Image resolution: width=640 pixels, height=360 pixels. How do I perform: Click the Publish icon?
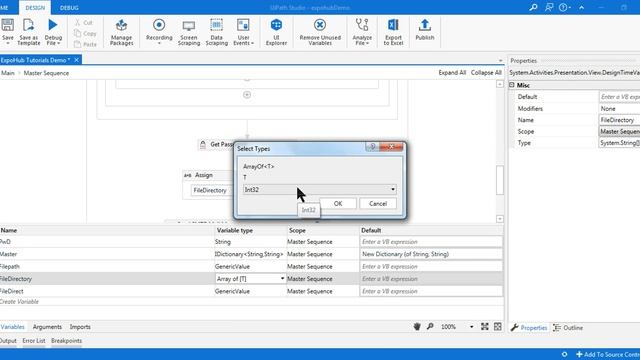(424, 29)
